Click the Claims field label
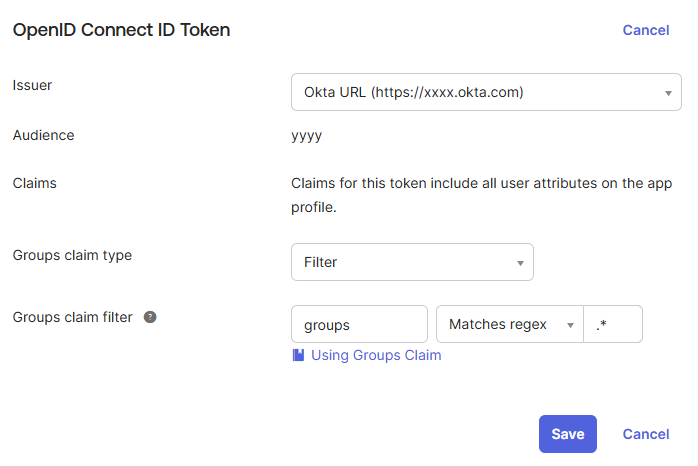 (34, 183)
